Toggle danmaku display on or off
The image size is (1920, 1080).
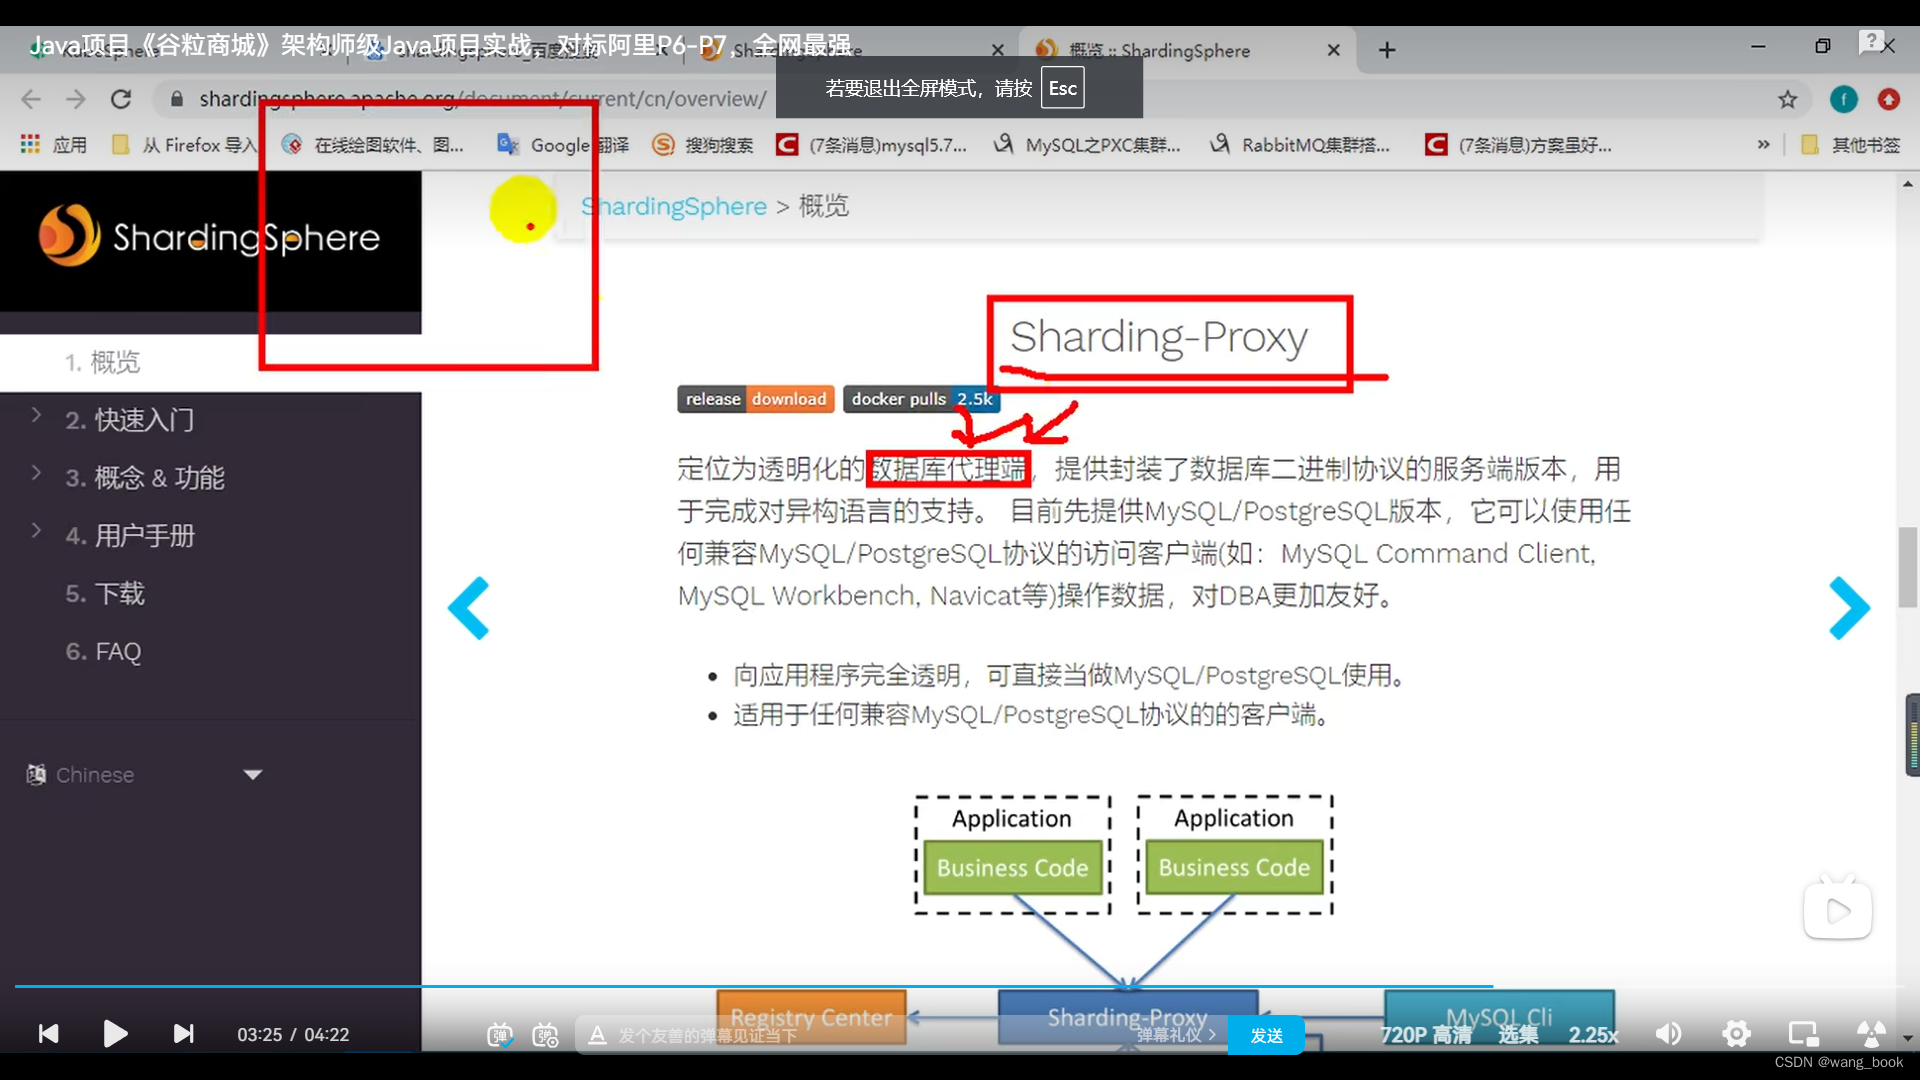pos(500,1035)
